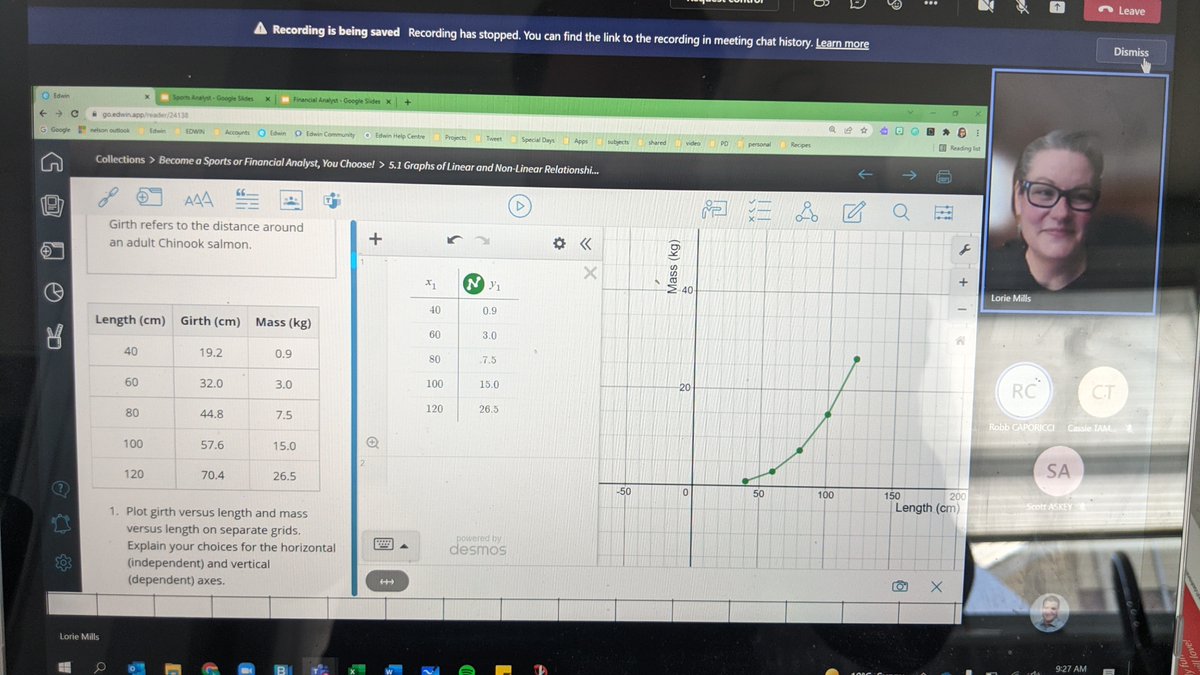The image size is (1200, 675).
Task: Select the Edwin browser tab
Action: [x=97, y=96]
